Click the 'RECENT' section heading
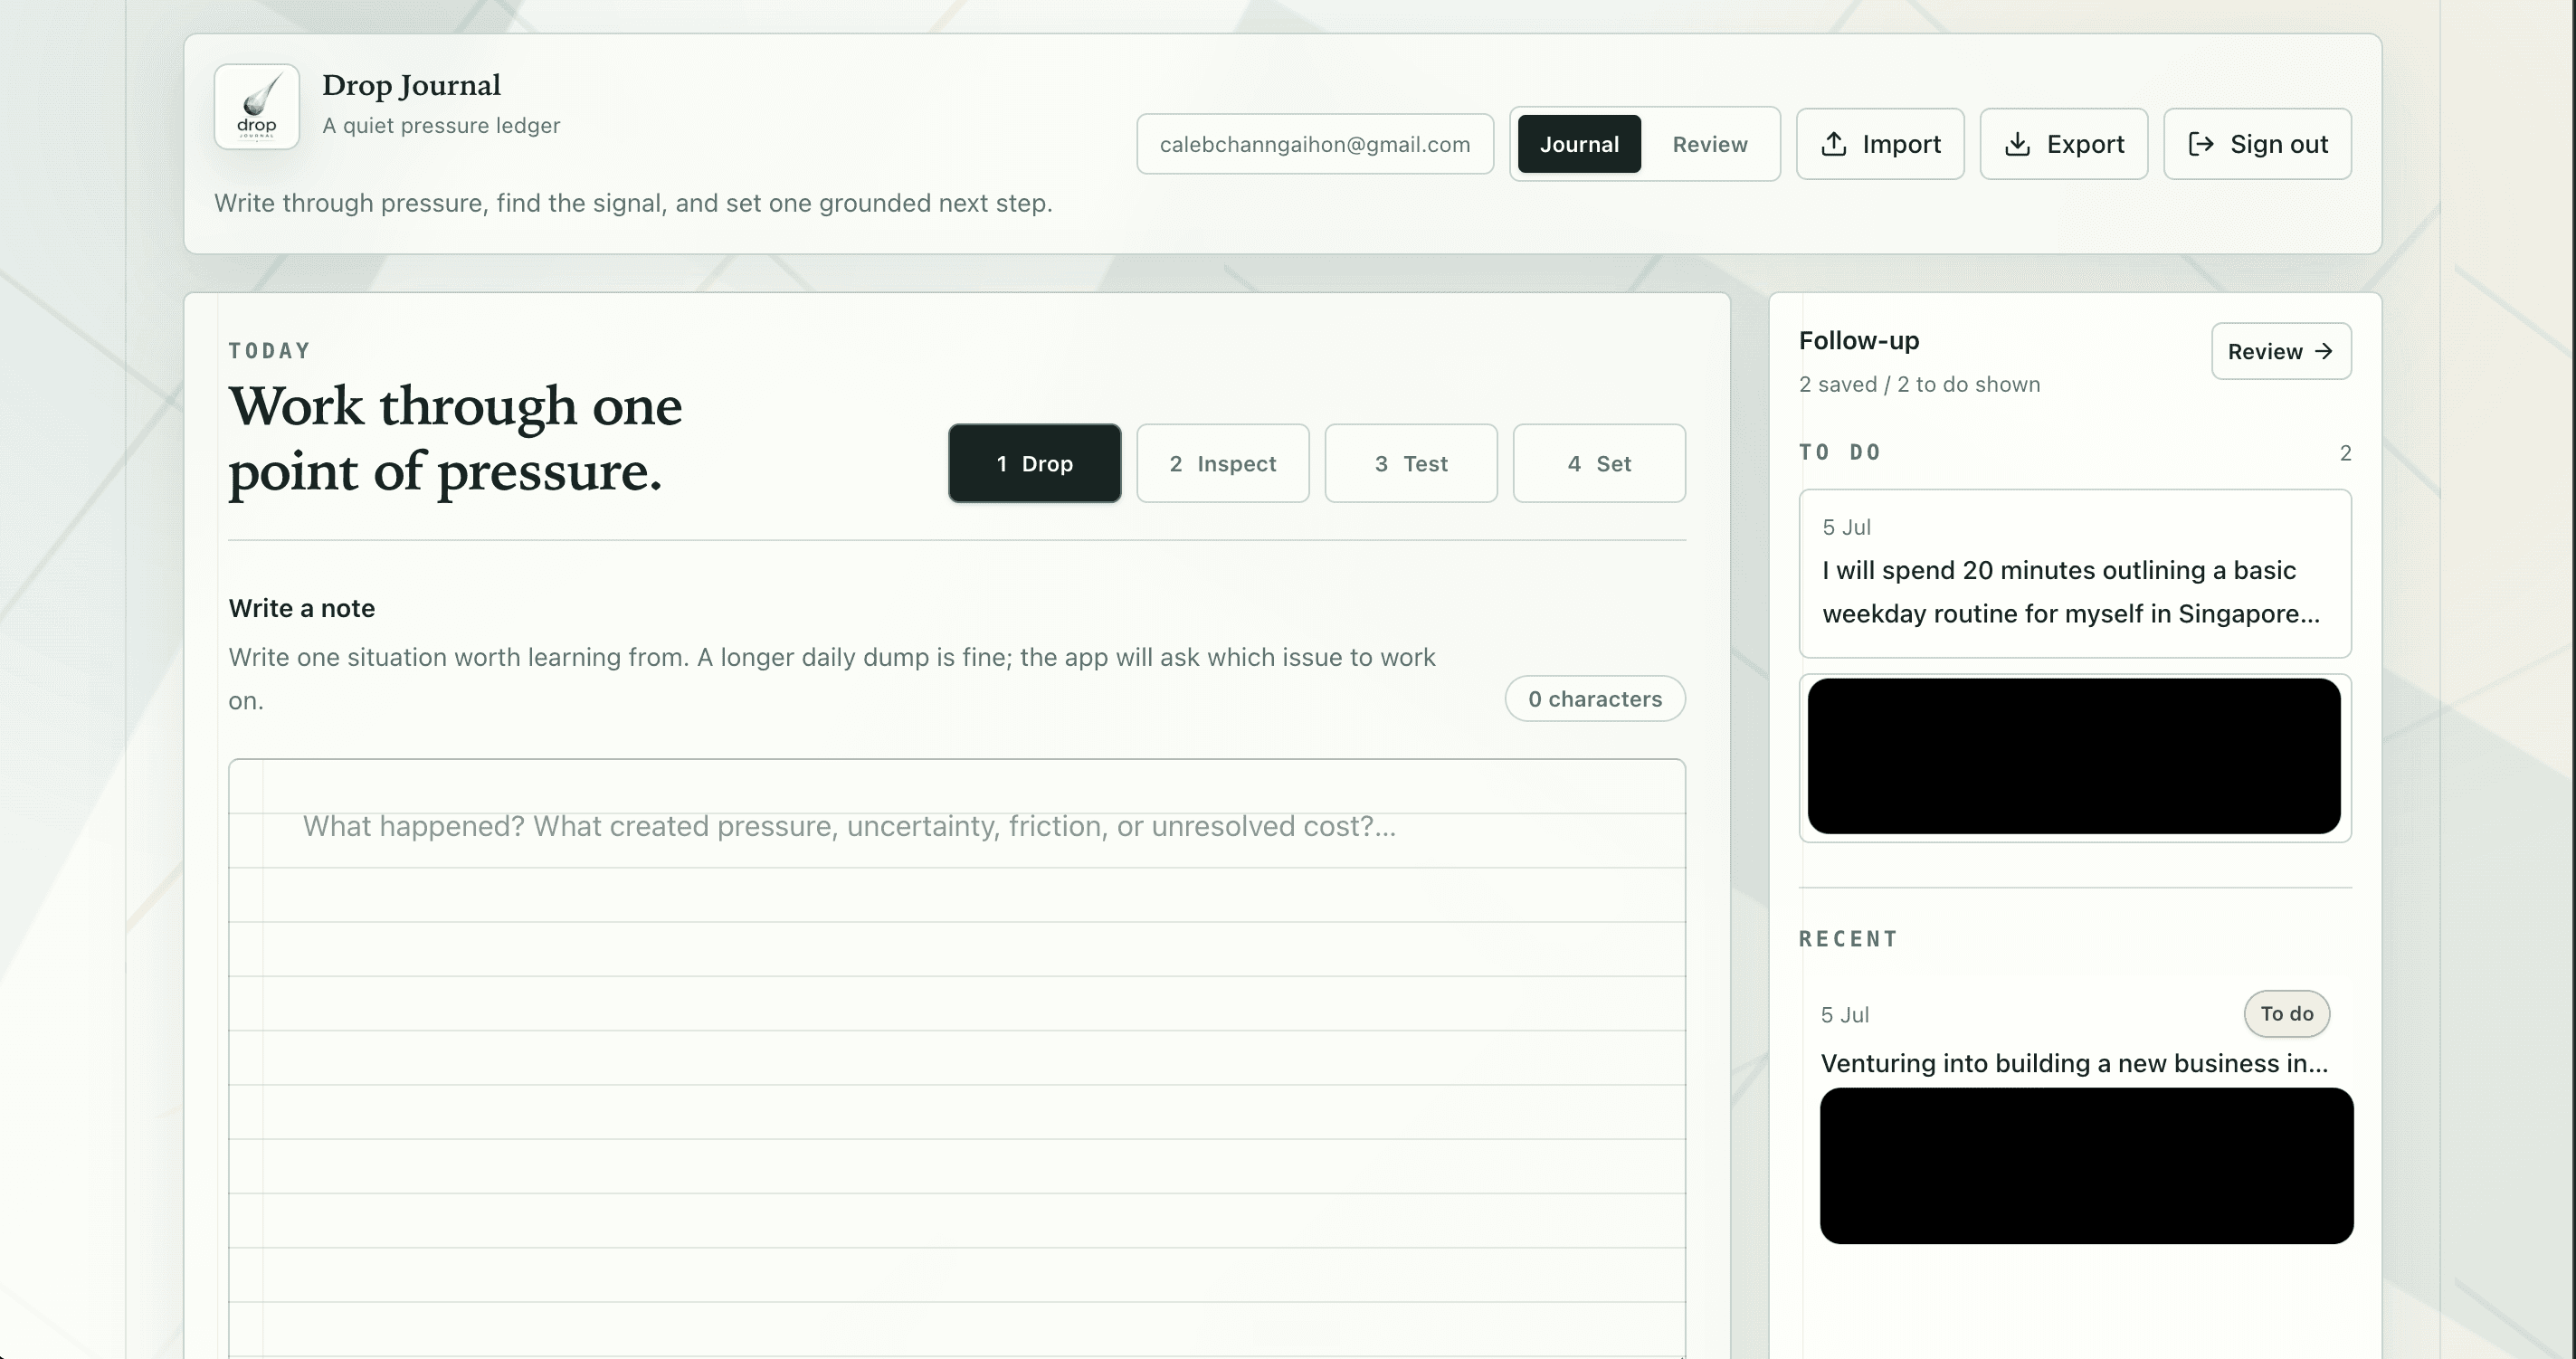This screenshot has height=1359, width=2576. coord(1848,939)
